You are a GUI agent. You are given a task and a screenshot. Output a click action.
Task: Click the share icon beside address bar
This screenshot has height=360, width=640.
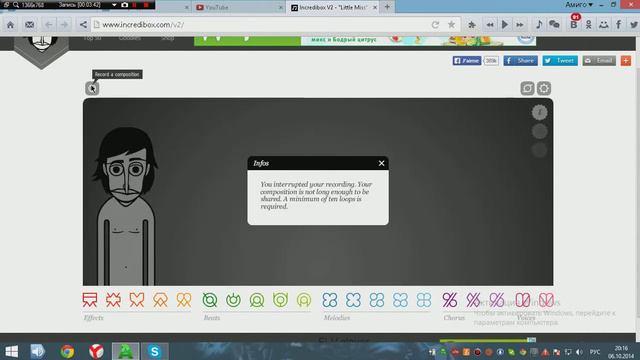83,25
